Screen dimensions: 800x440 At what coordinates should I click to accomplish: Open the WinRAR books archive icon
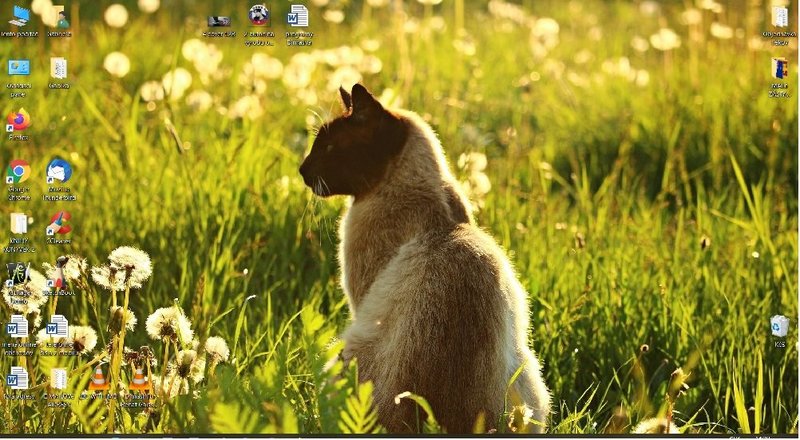[779, 69]
